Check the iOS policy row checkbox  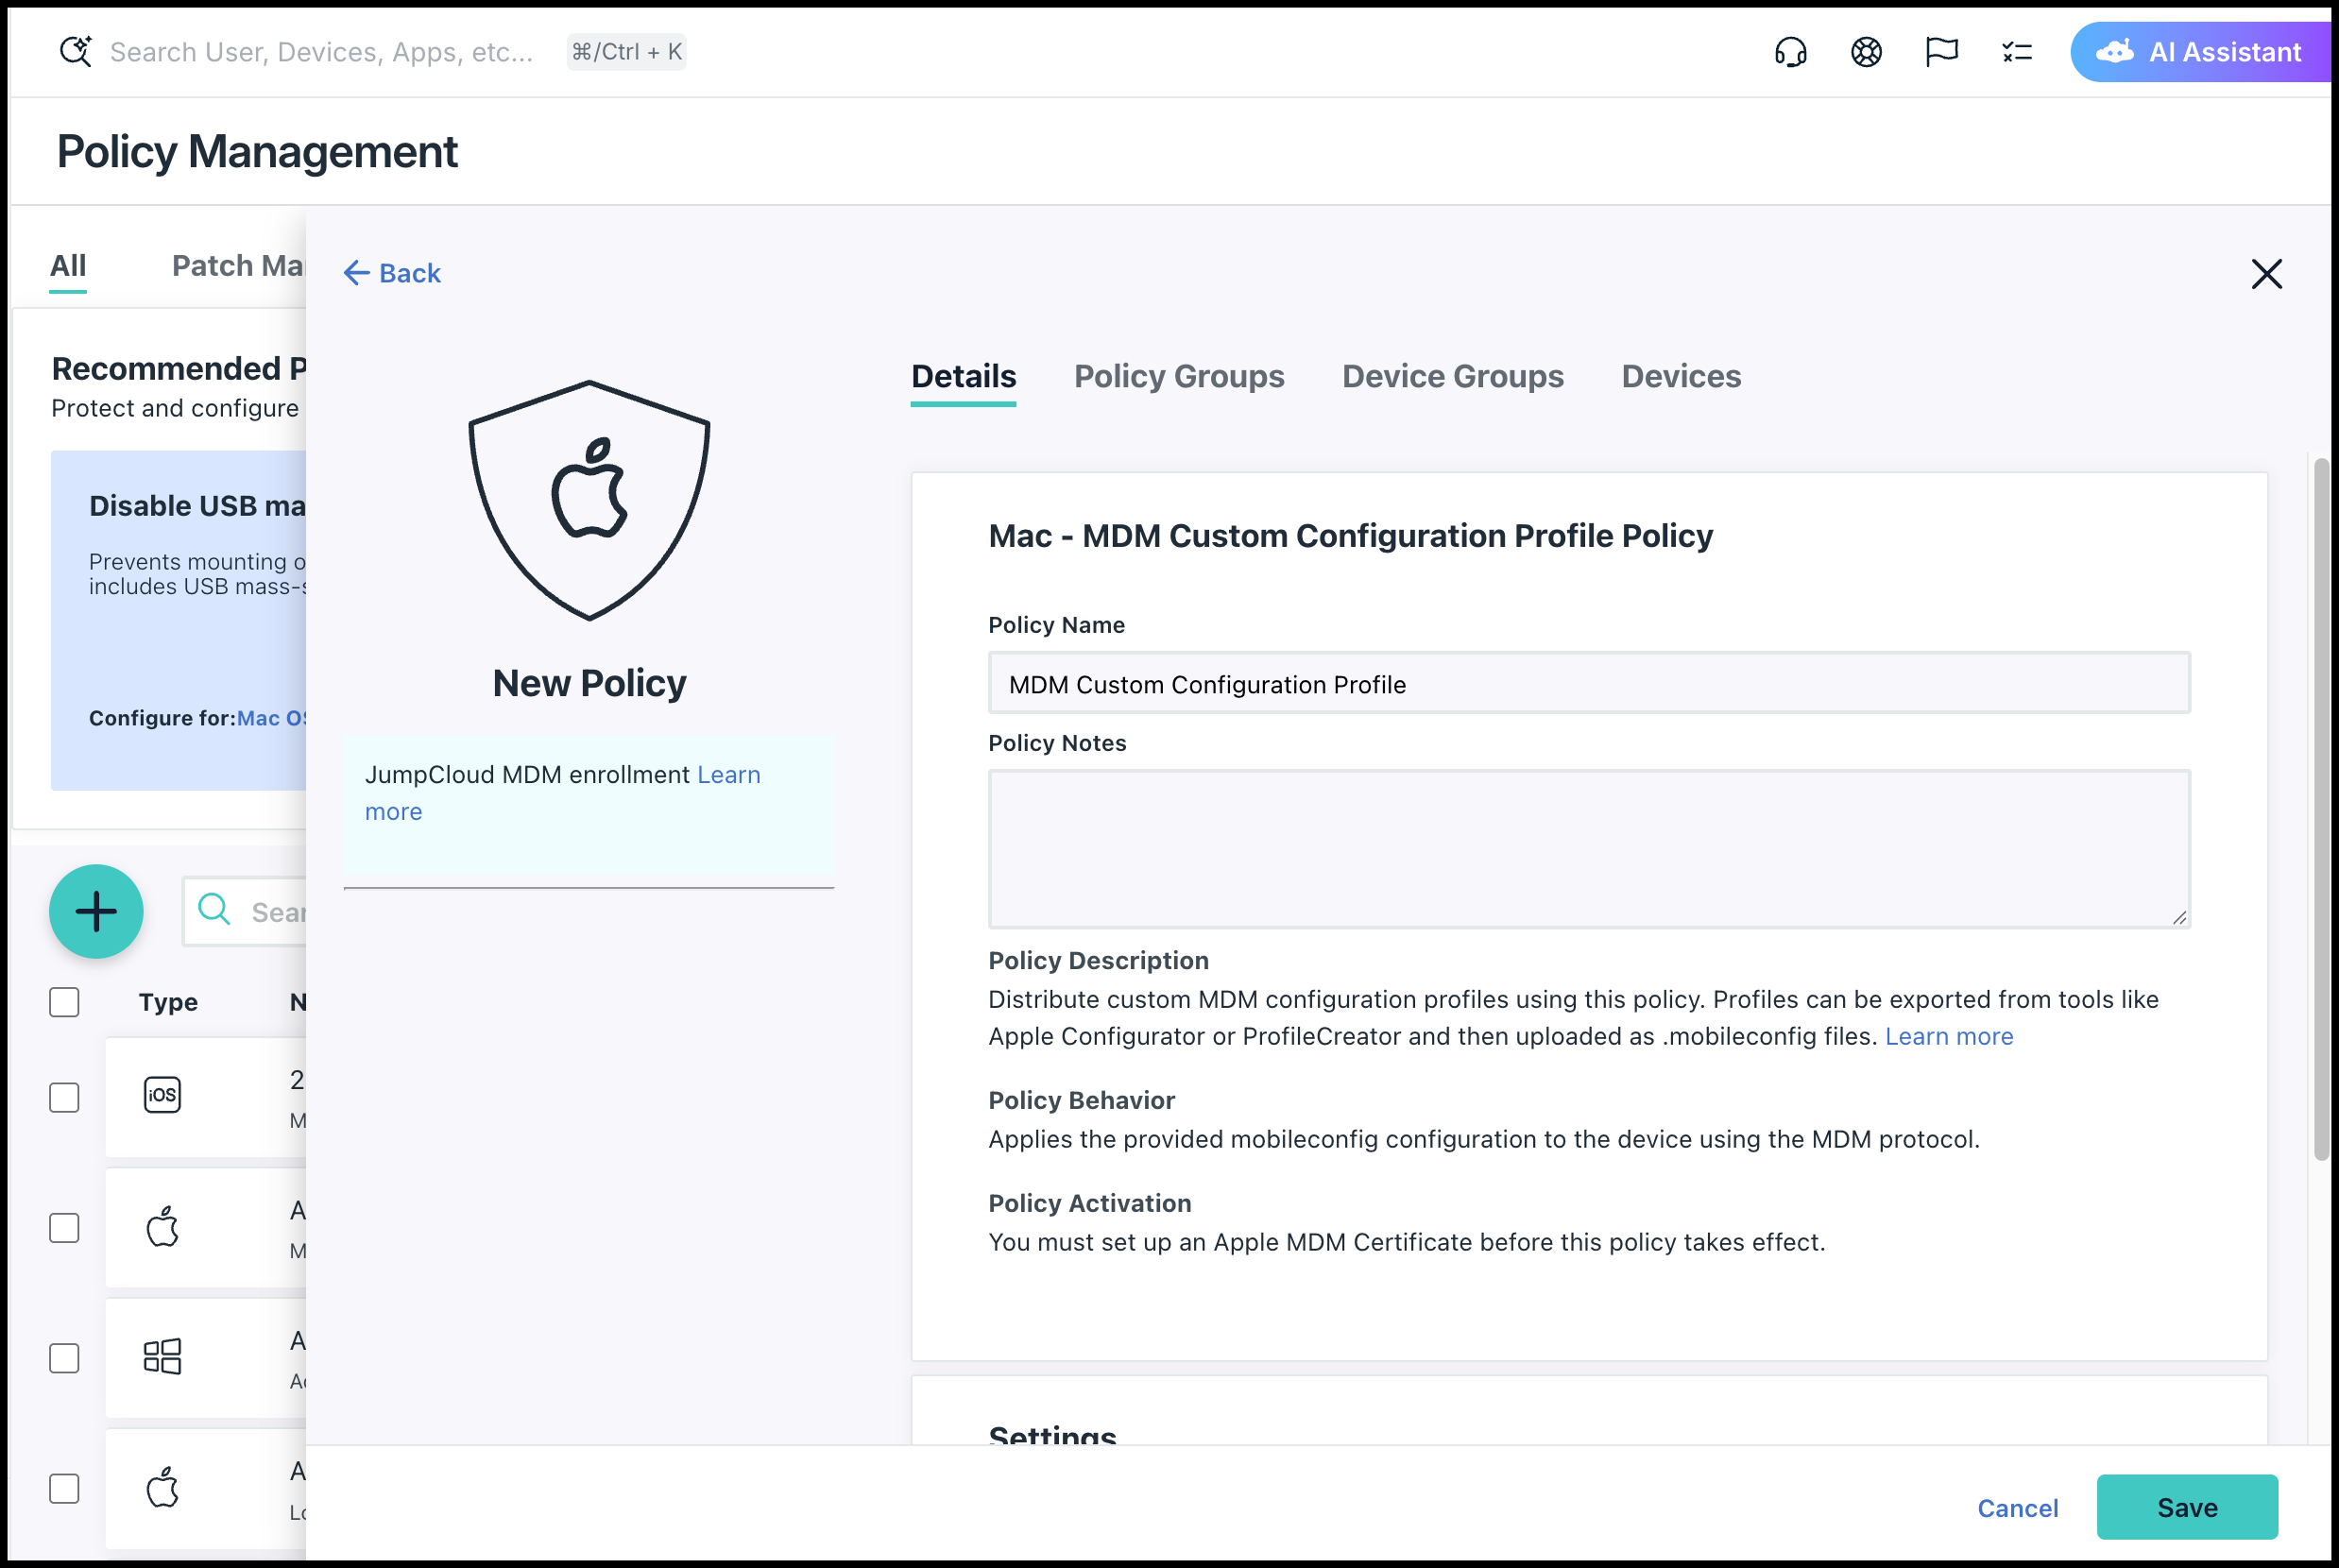tap(65, 1097)
